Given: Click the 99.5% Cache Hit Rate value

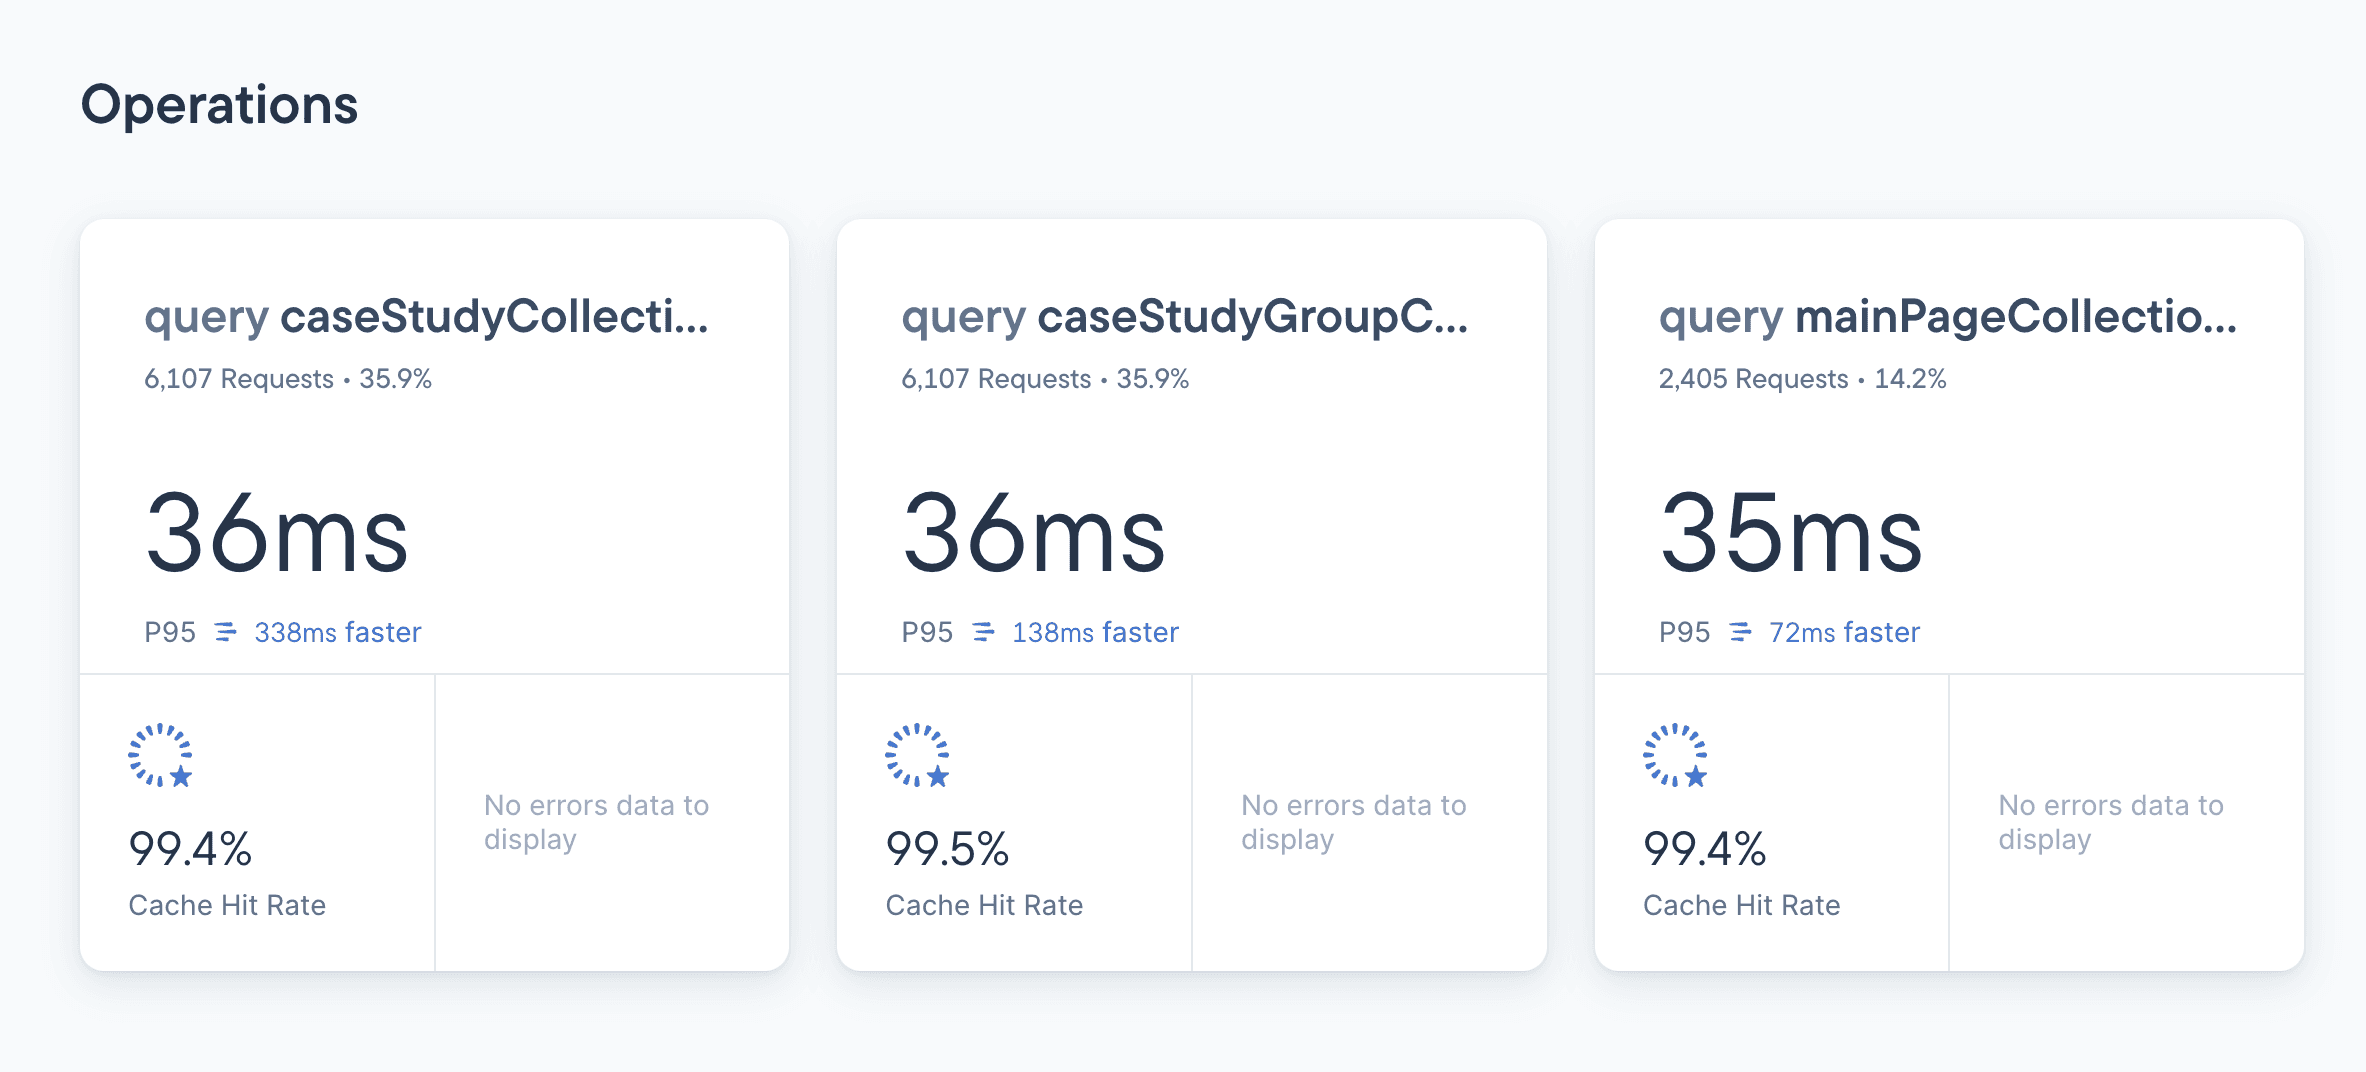Looking at the screenshot, I should [947, 849].
